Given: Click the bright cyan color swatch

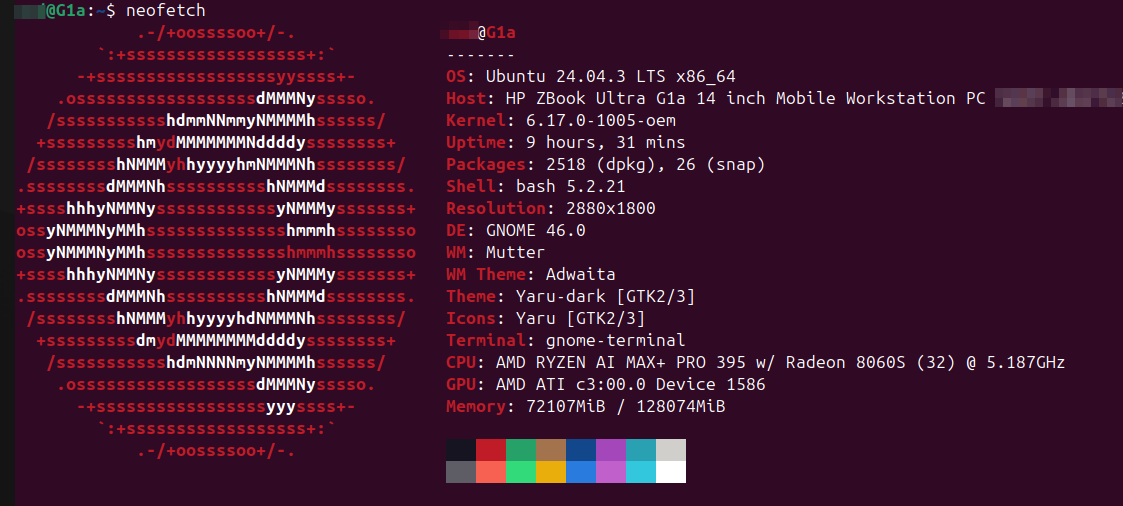Looking at the screenshot, I should (641, 472).
